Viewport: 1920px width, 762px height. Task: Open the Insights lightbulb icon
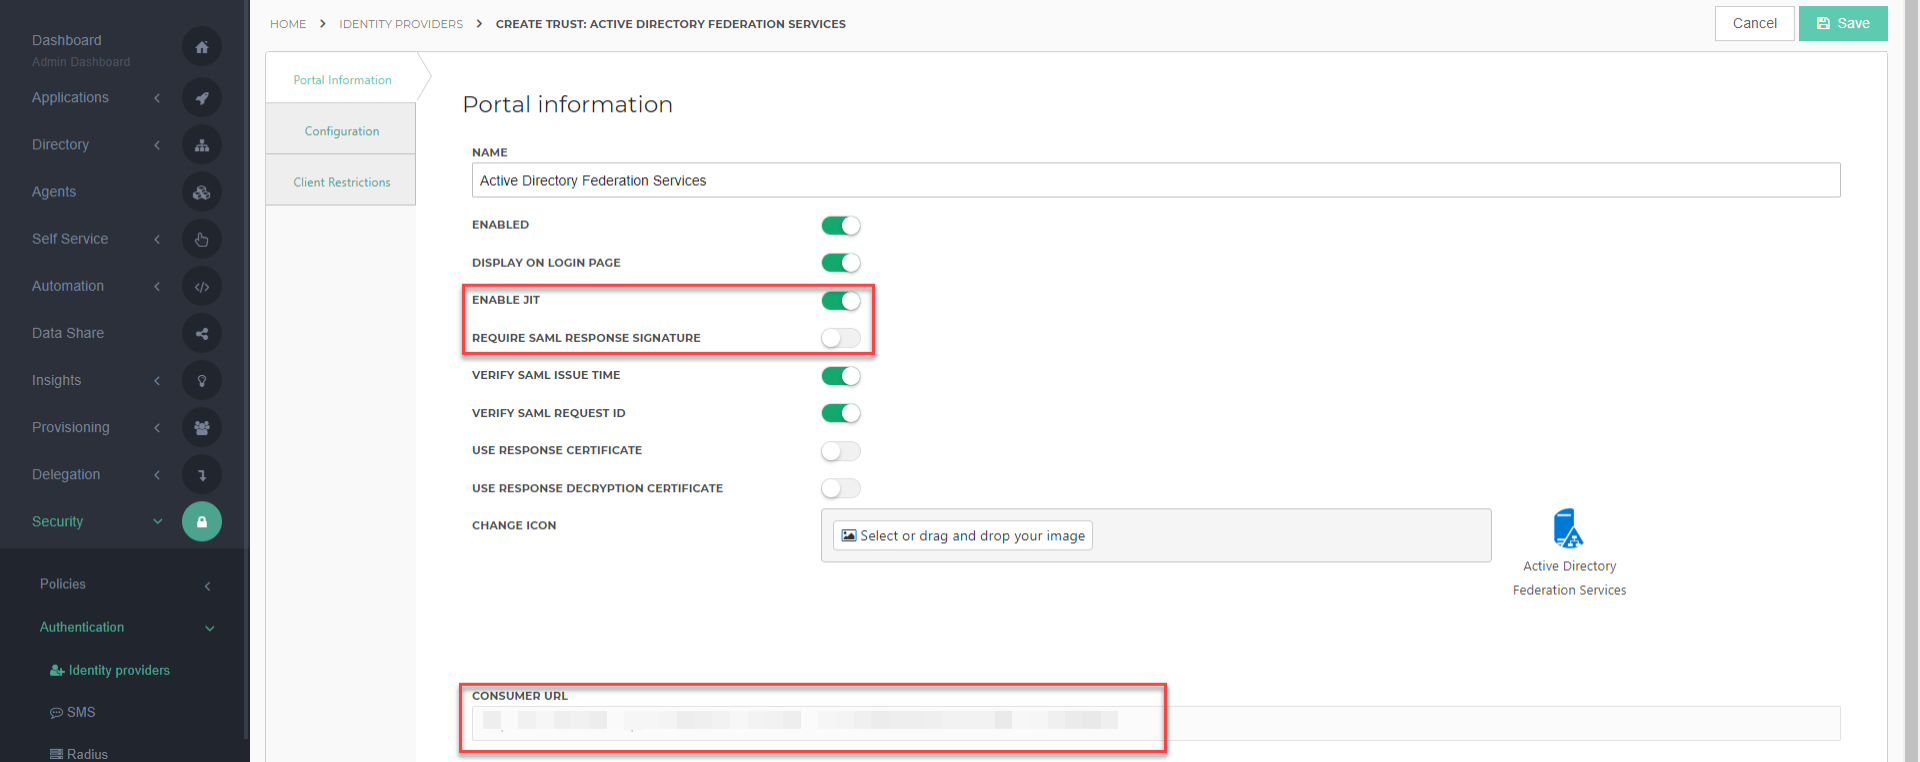202,380
